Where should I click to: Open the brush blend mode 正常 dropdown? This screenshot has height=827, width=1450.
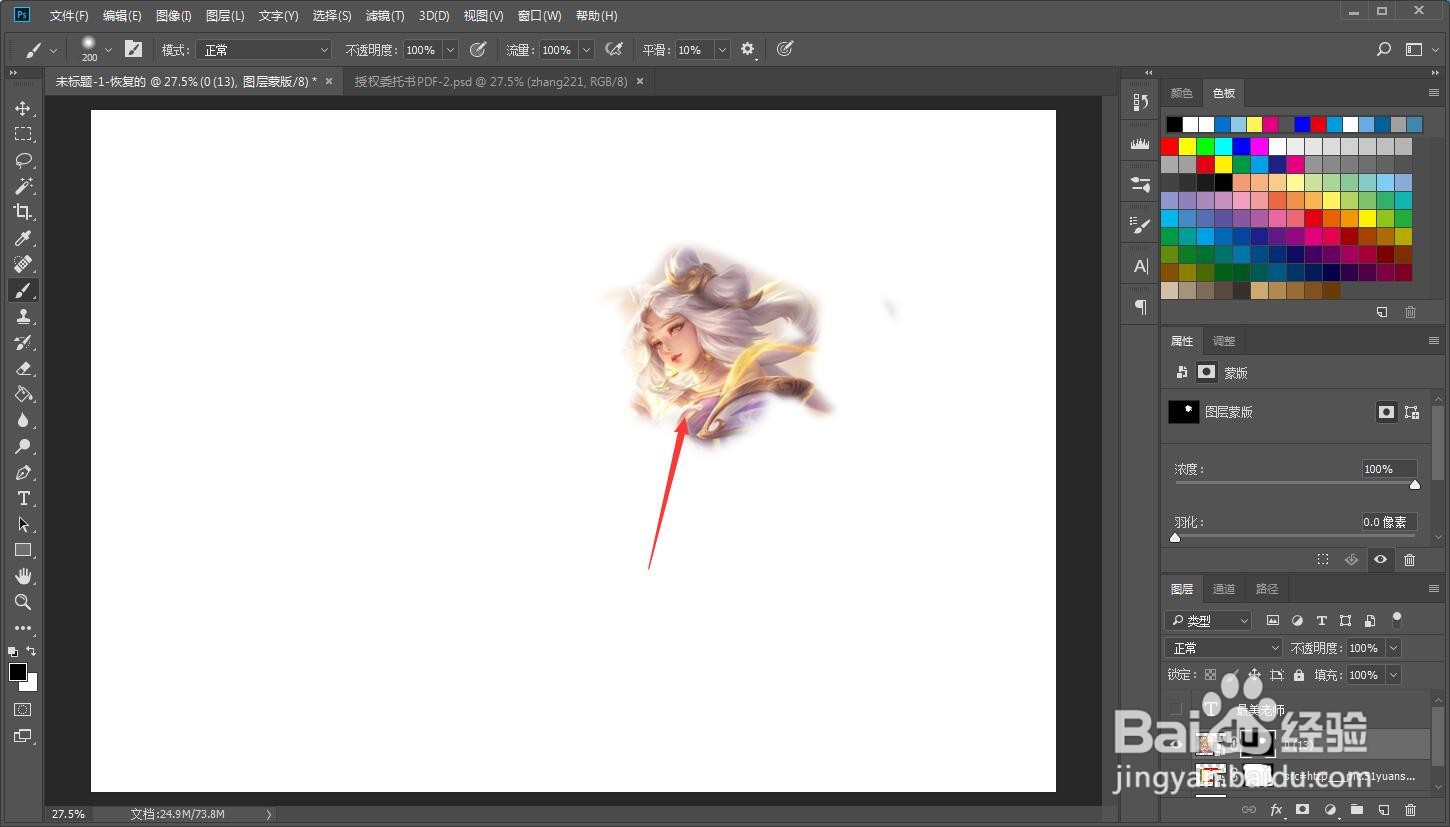pos(264,50)
